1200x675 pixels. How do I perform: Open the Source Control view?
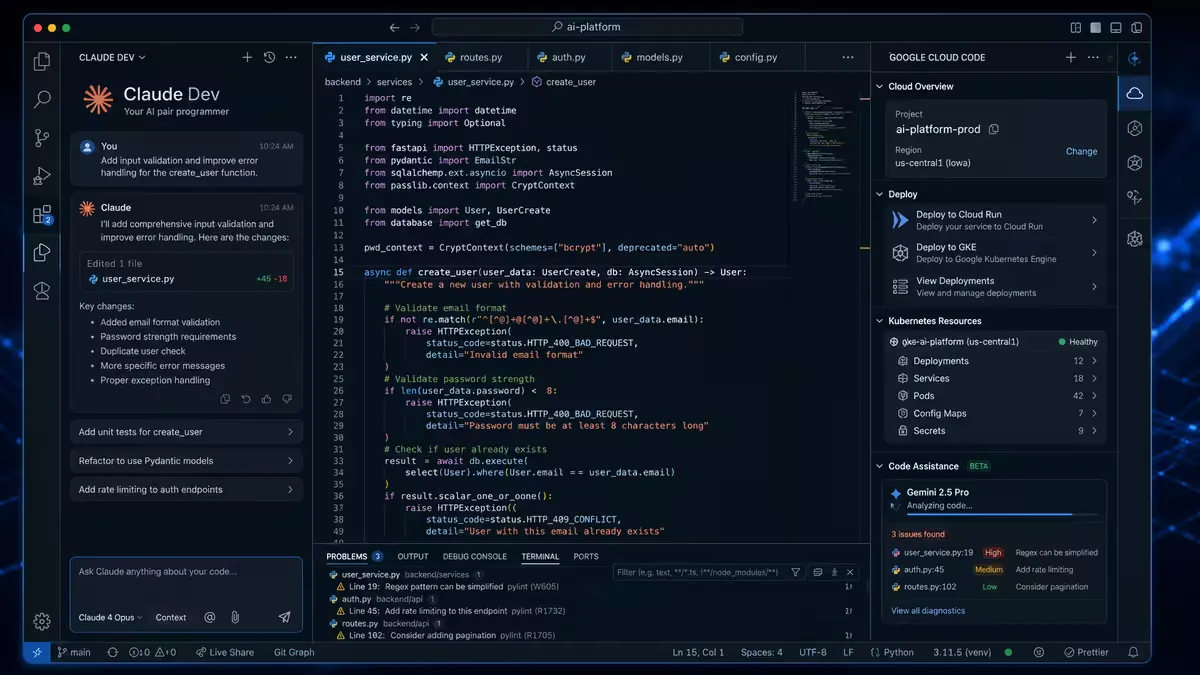point(42,138)
